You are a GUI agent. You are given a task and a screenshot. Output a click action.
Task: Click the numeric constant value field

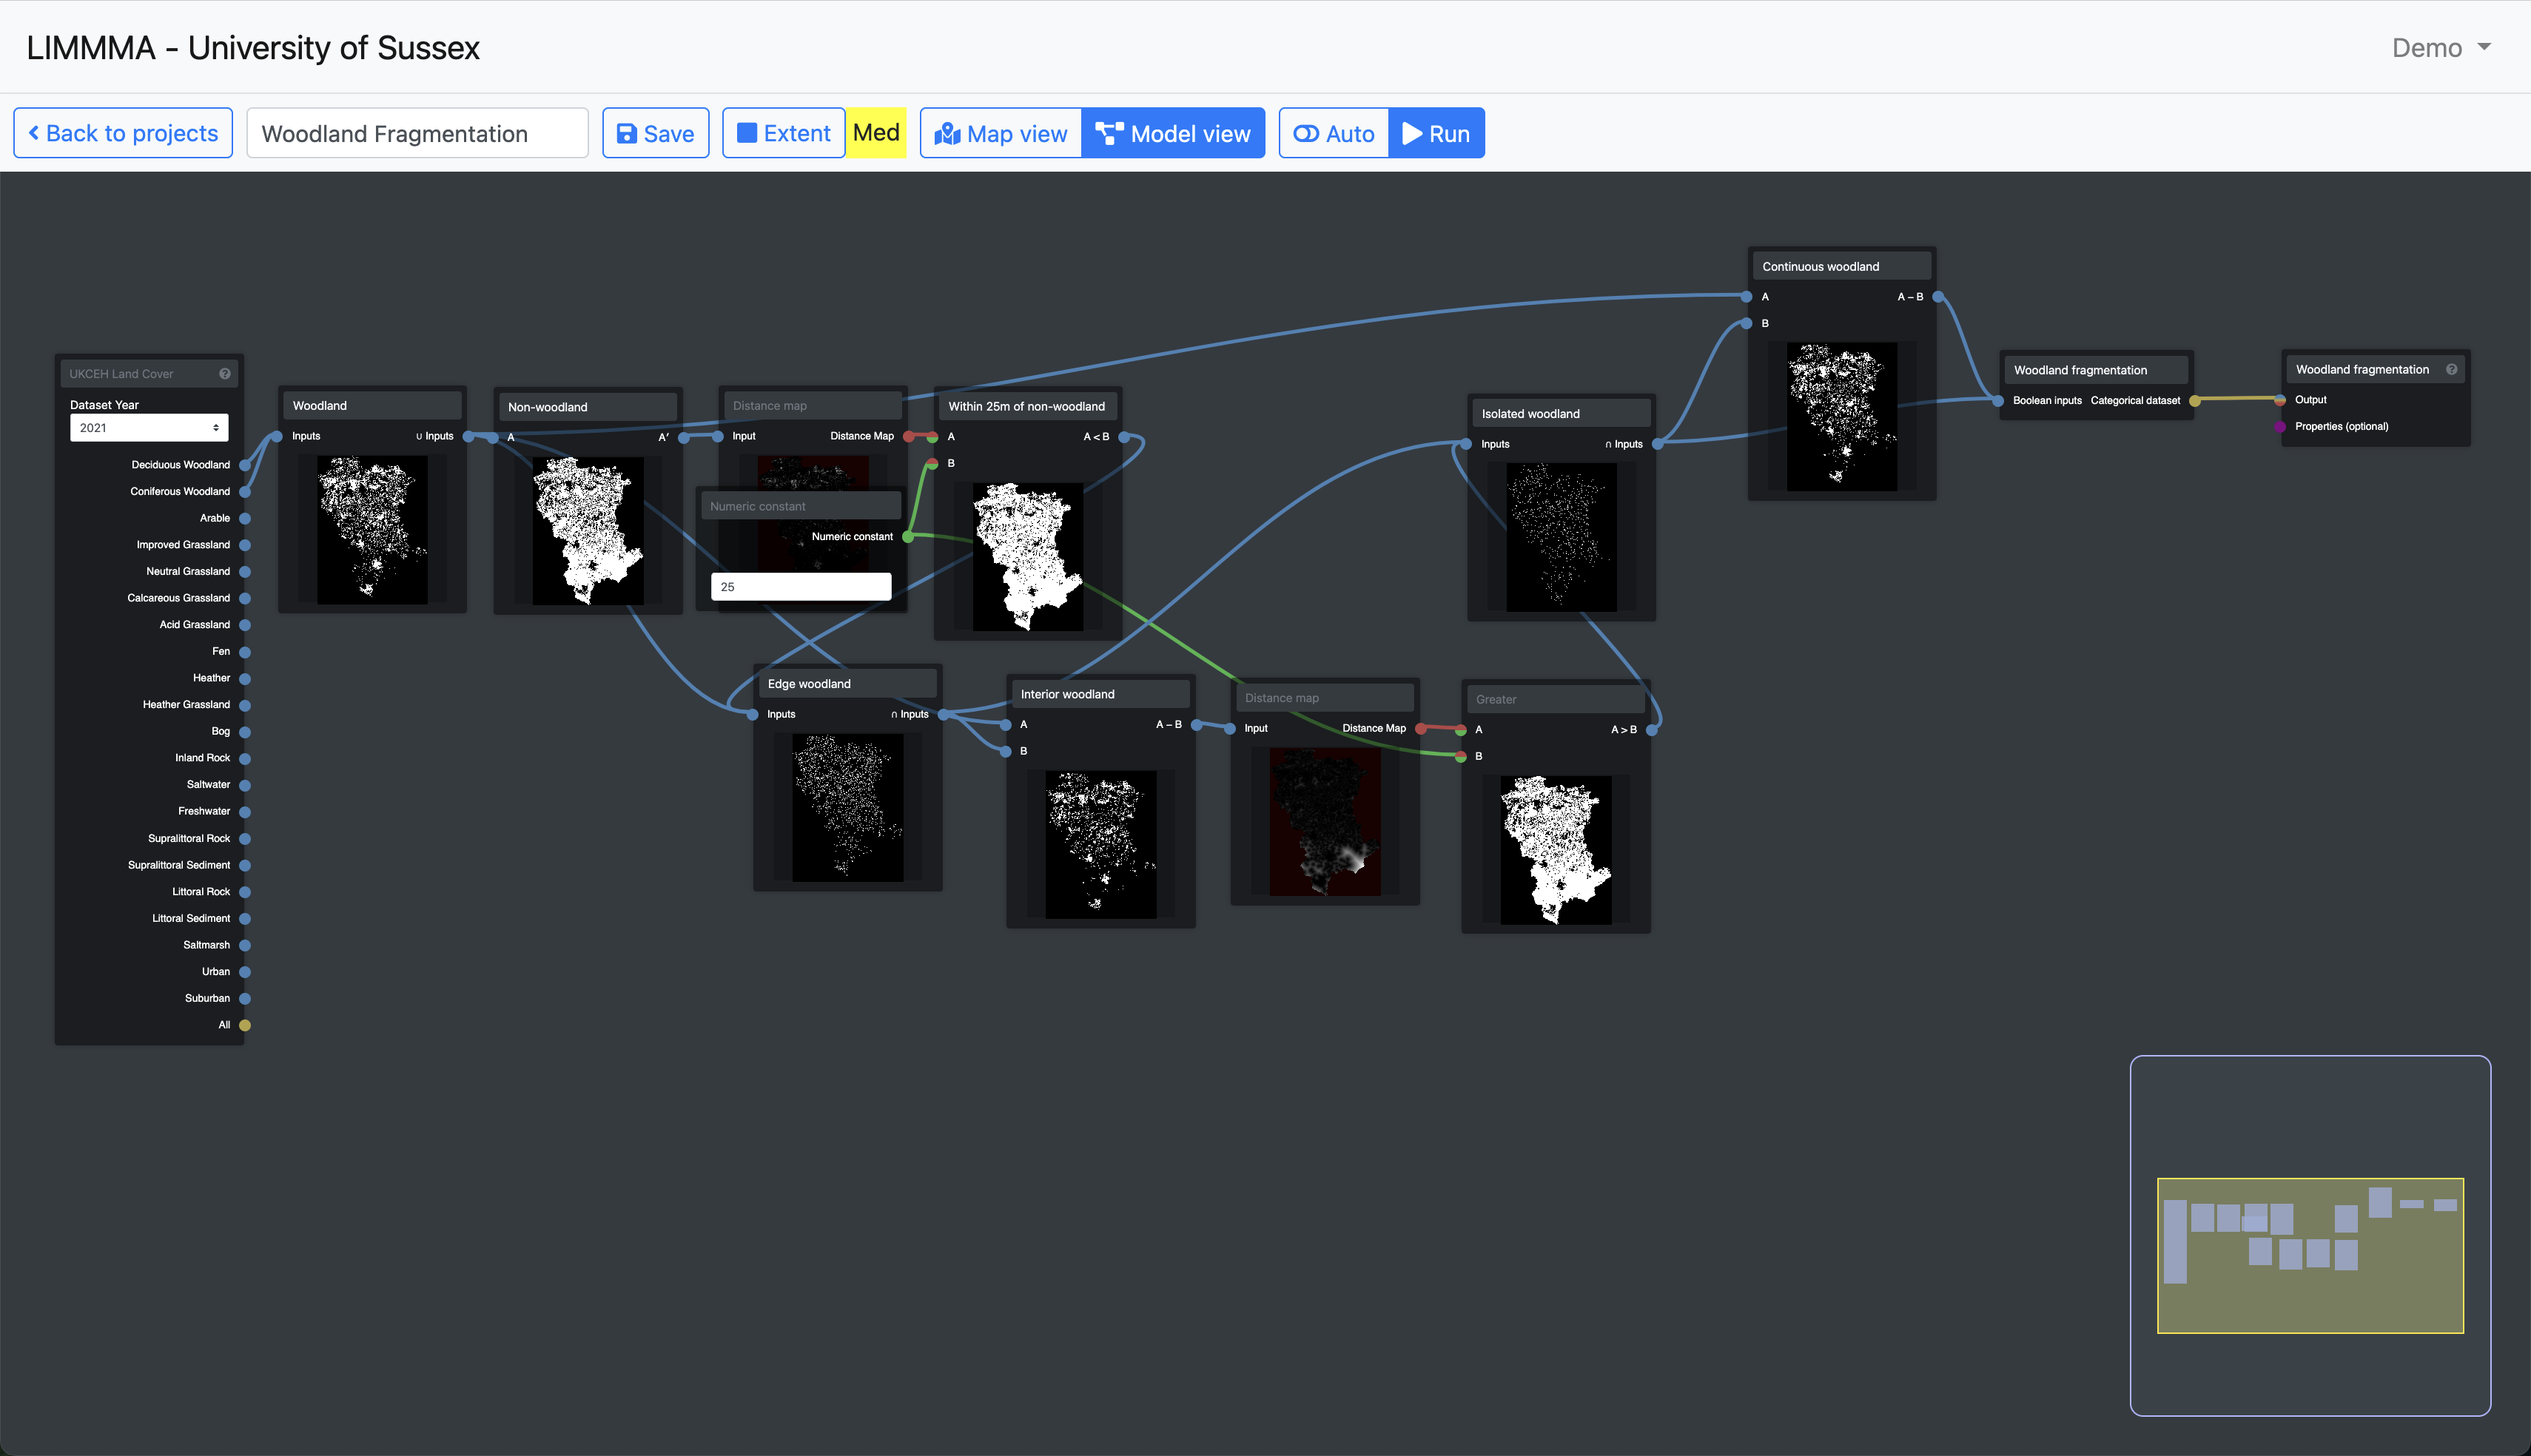tap(800, 587)
